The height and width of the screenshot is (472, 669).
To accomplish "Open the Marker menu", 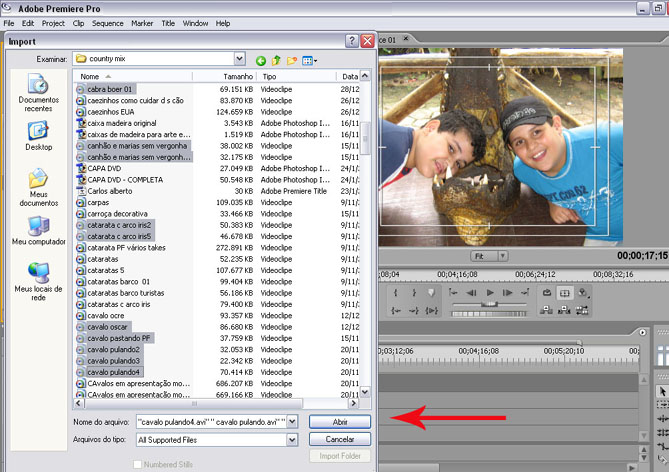I will (x=142, y=23).
